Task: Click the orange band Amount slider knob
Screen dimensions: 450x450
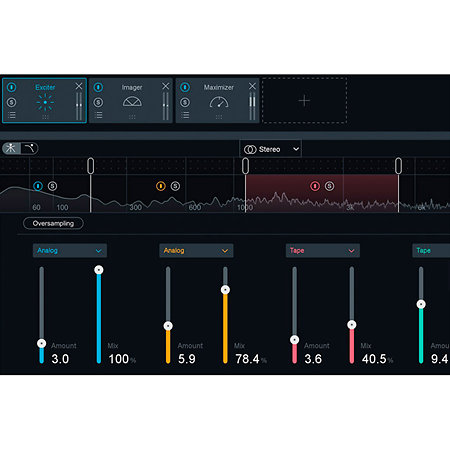Action: pyautogui.click(x=168, y=326)
